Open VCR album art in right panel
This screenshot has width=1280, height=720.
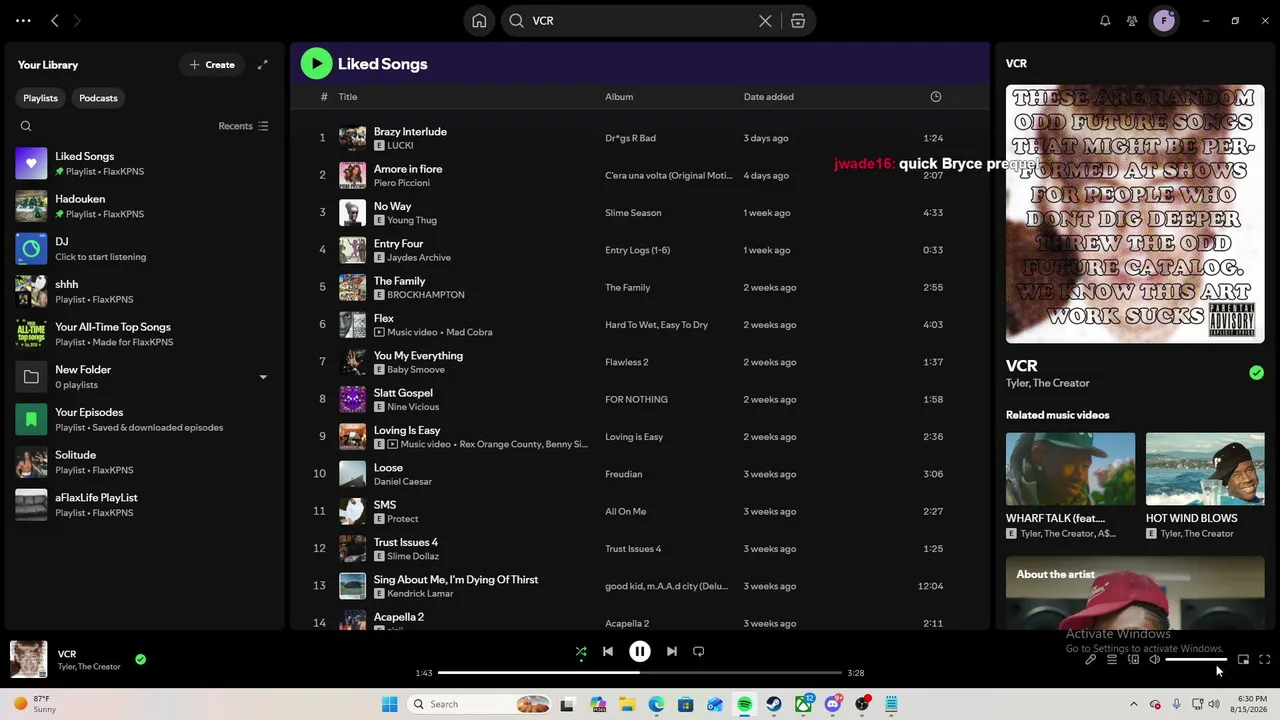1135,214
